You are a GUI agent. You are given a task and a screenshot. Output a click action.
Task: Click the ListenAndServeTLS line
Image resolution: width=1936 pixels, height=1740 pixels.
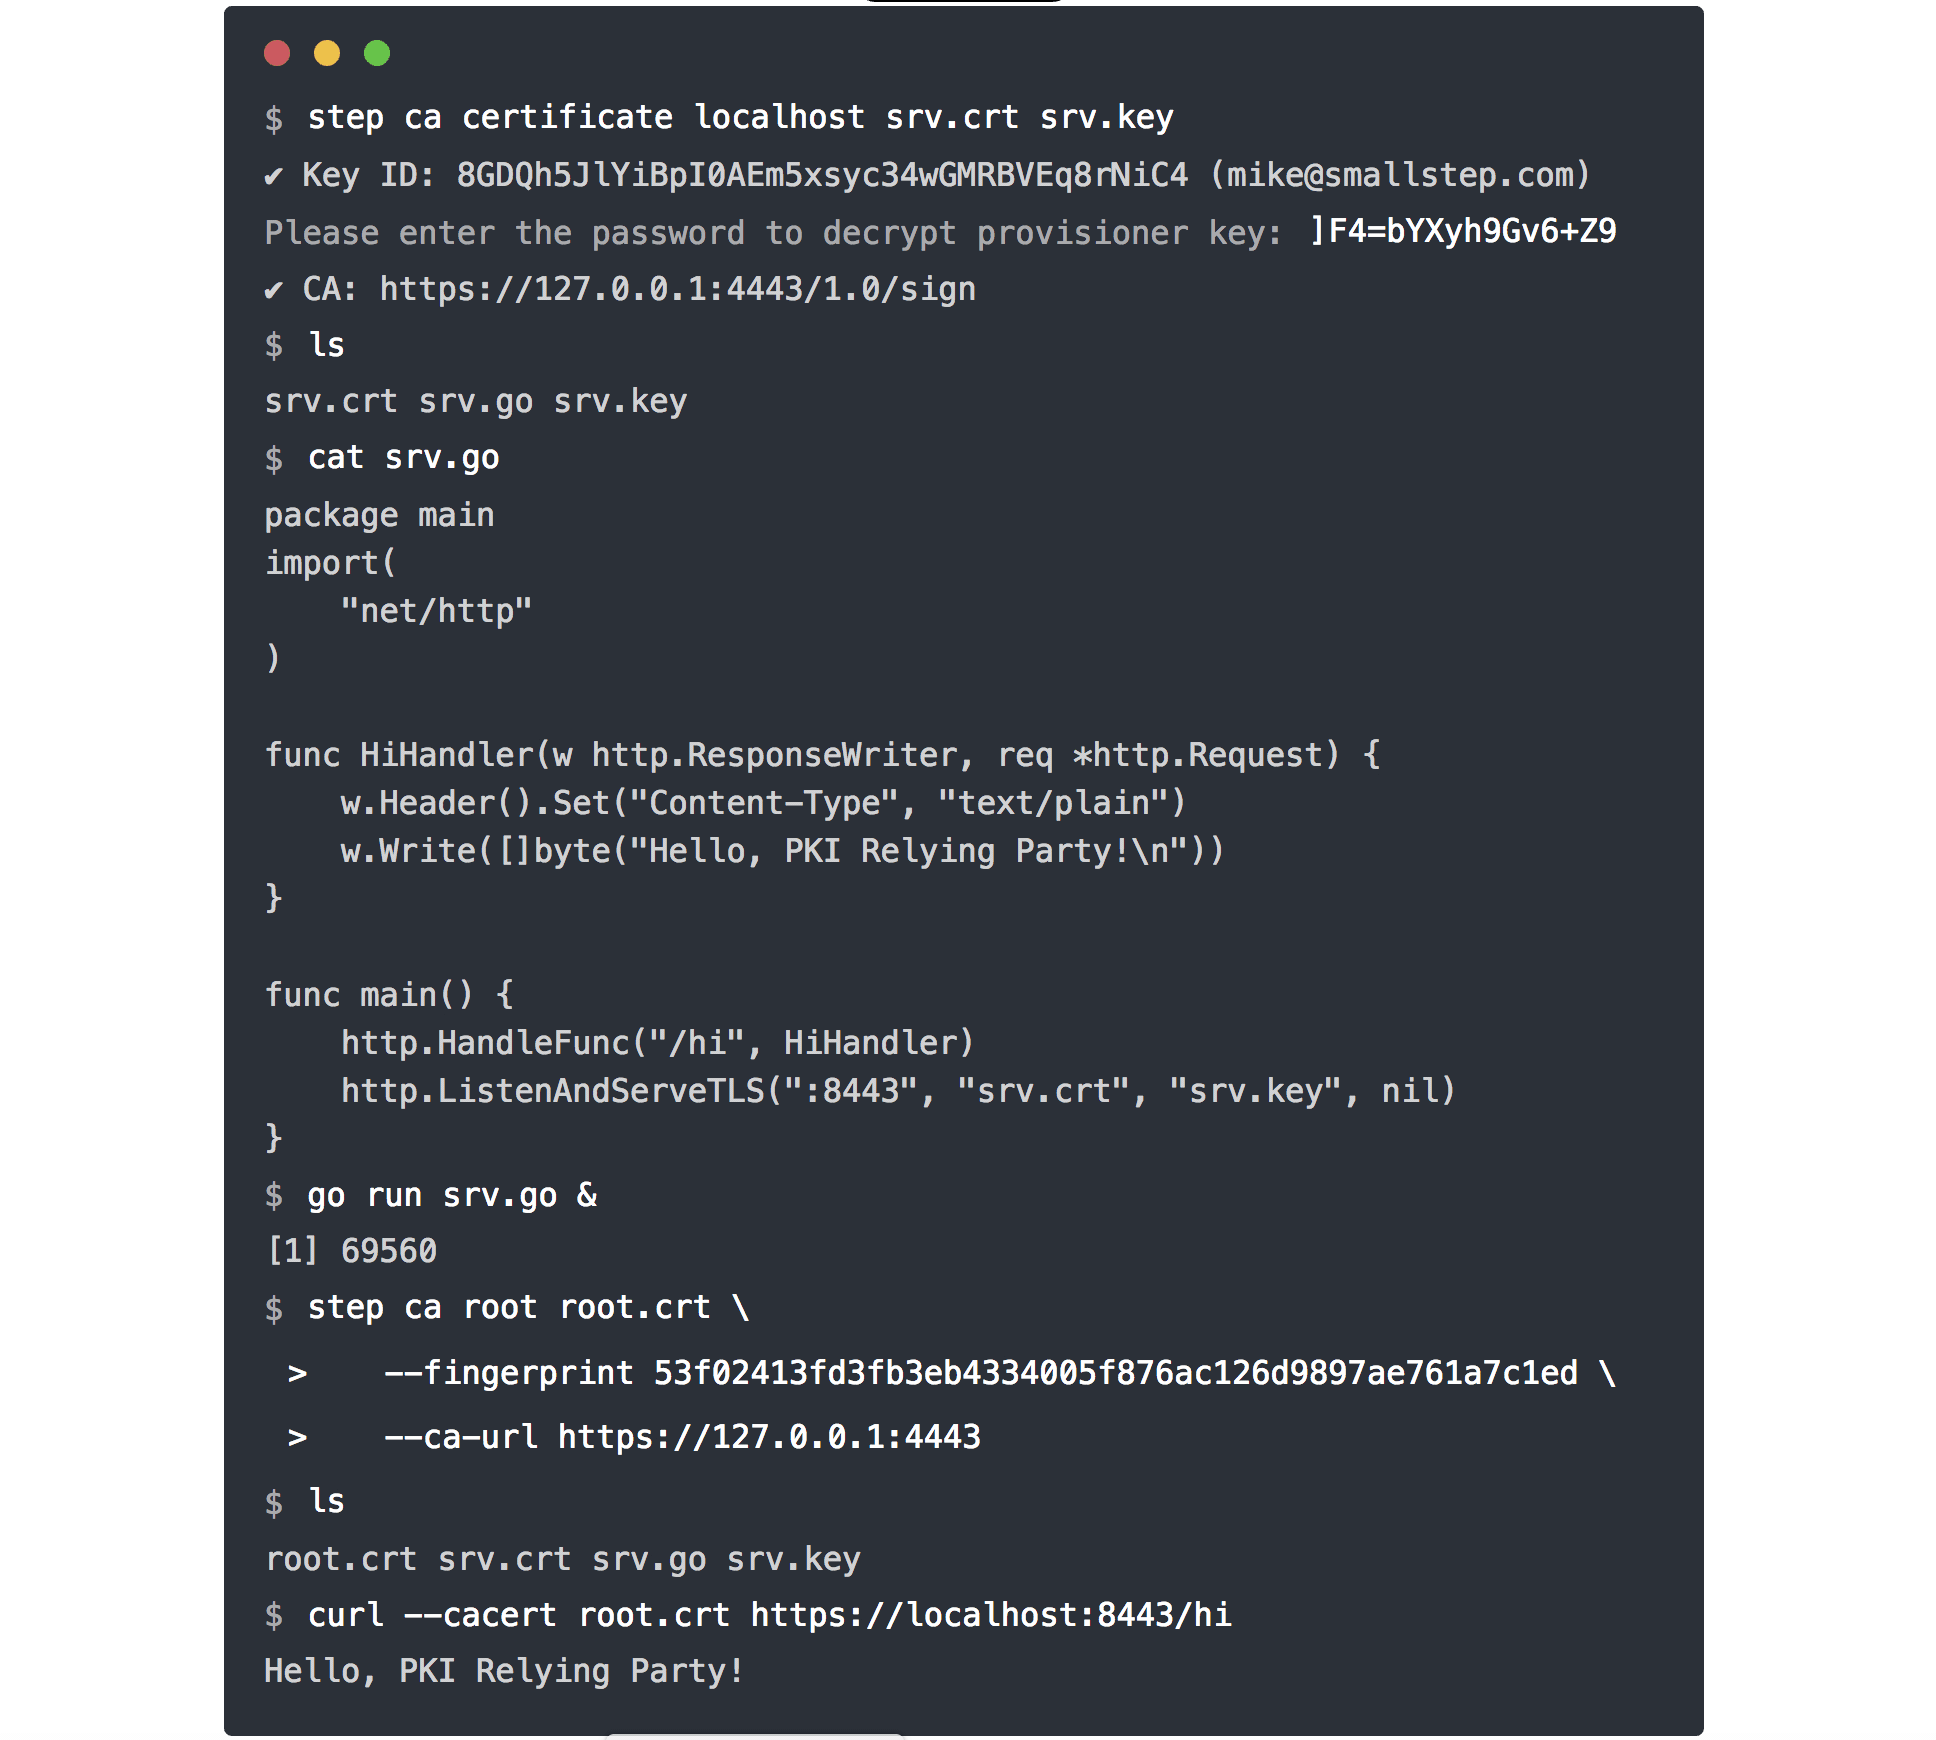click(x=897, y=1091)
